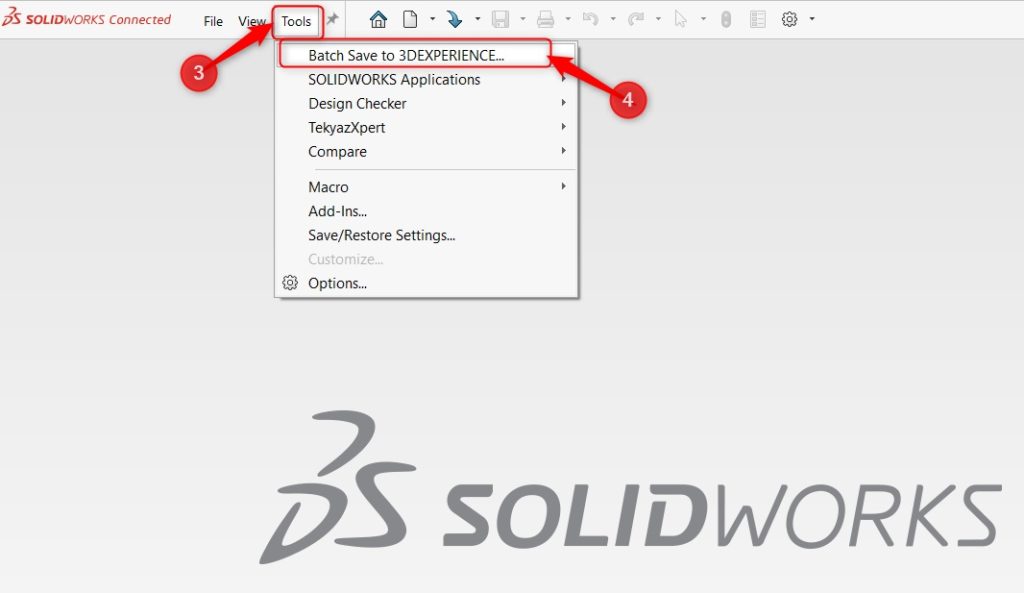Open the SOLIDWORKS Applications submenu
The height and width of the screenshot is (593, 1024).
coord(426,80)
